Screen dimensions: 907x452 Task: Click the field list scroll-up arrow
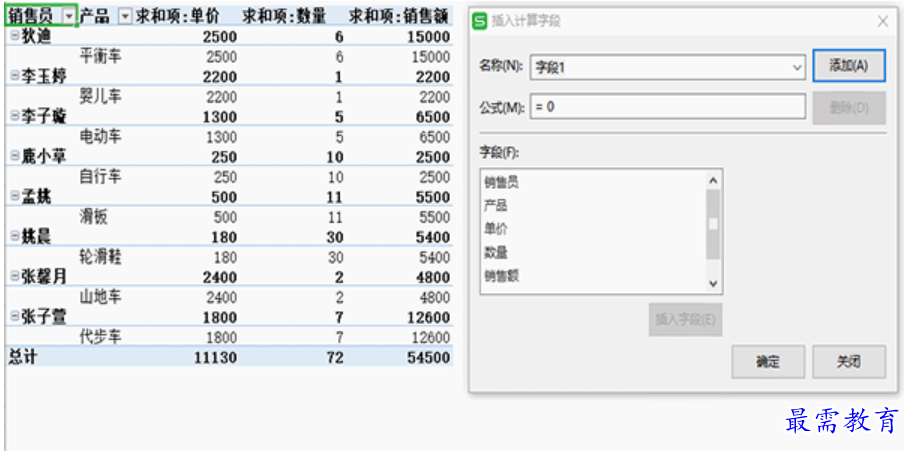(713, 180)
